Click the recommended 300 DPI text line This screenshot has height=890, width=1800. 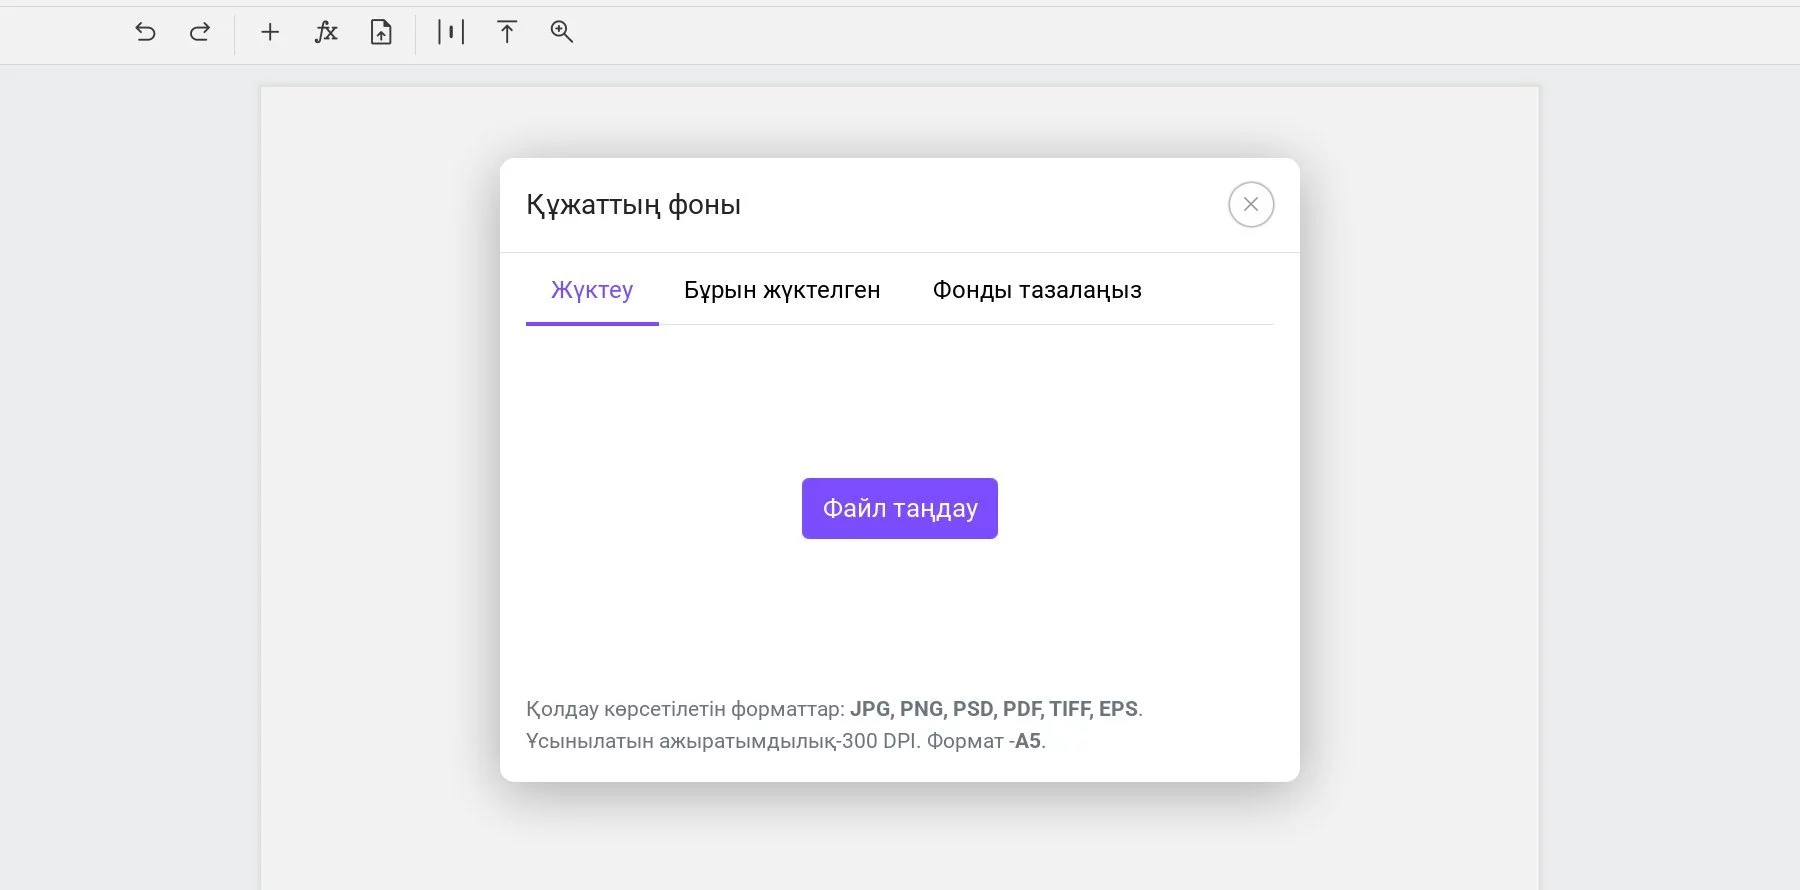click(x=786, y=741)
